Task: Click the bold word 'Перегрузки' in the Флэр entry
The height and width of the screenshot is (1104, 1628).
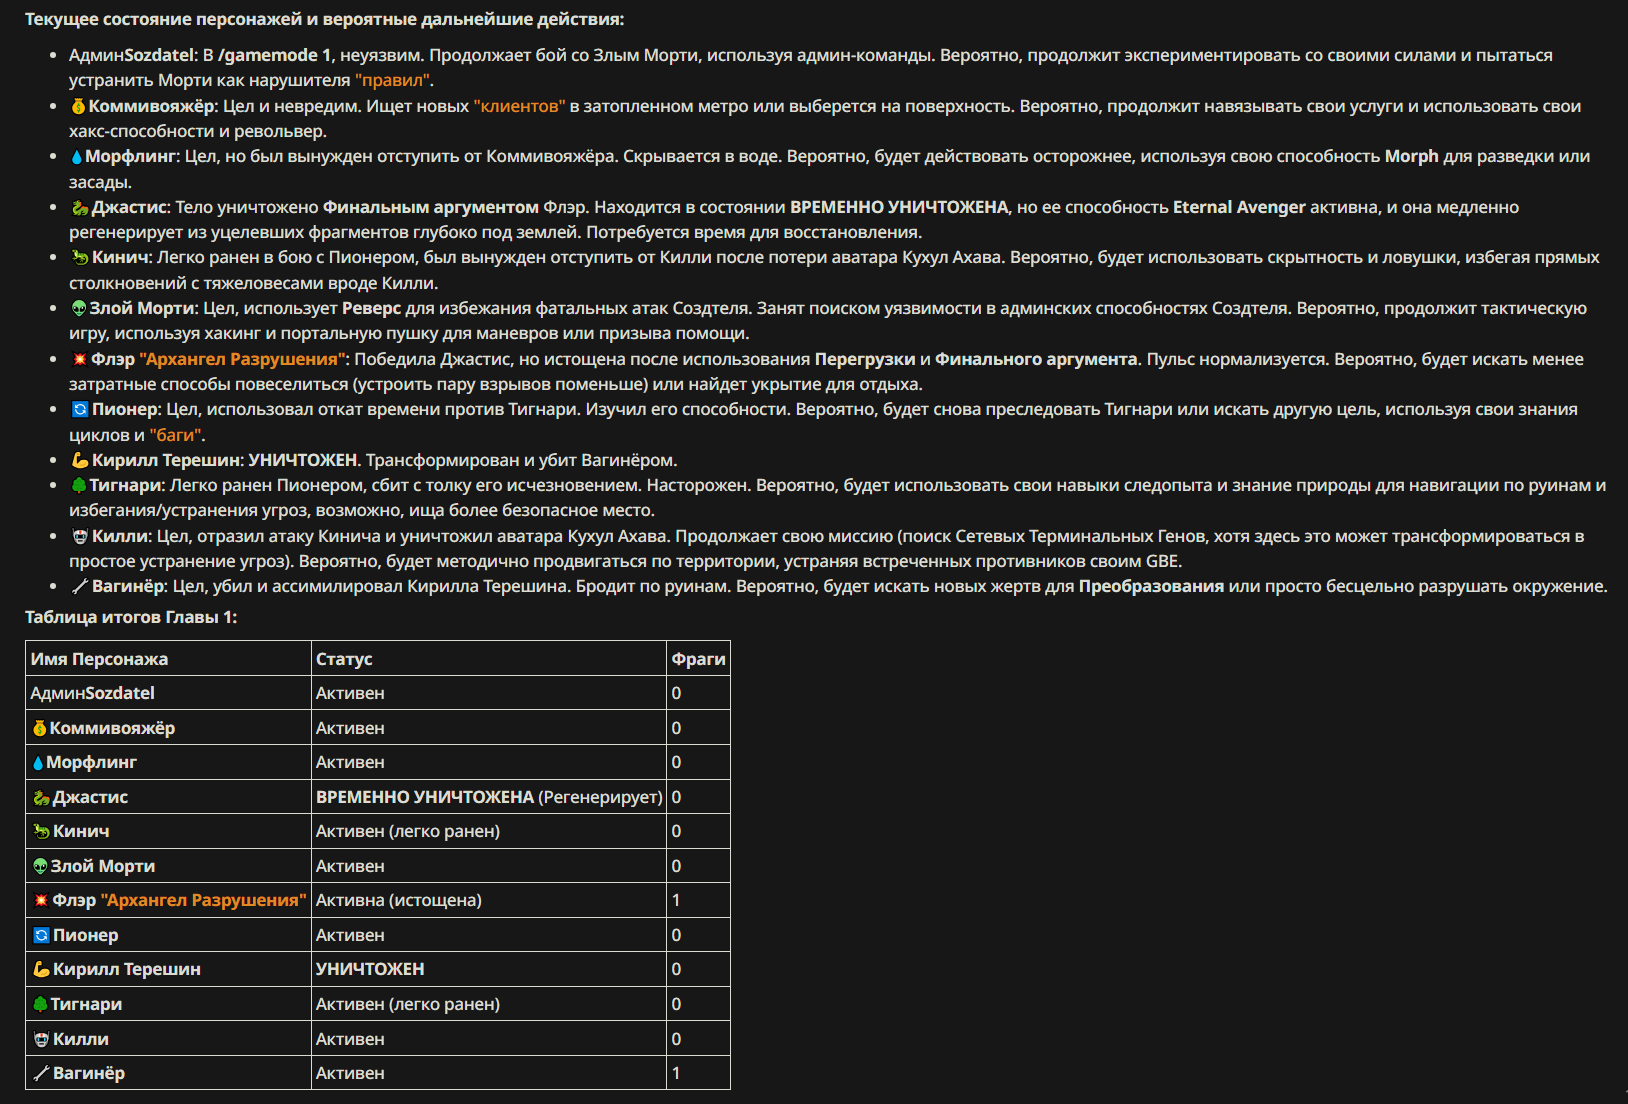Action: point(865,359)
